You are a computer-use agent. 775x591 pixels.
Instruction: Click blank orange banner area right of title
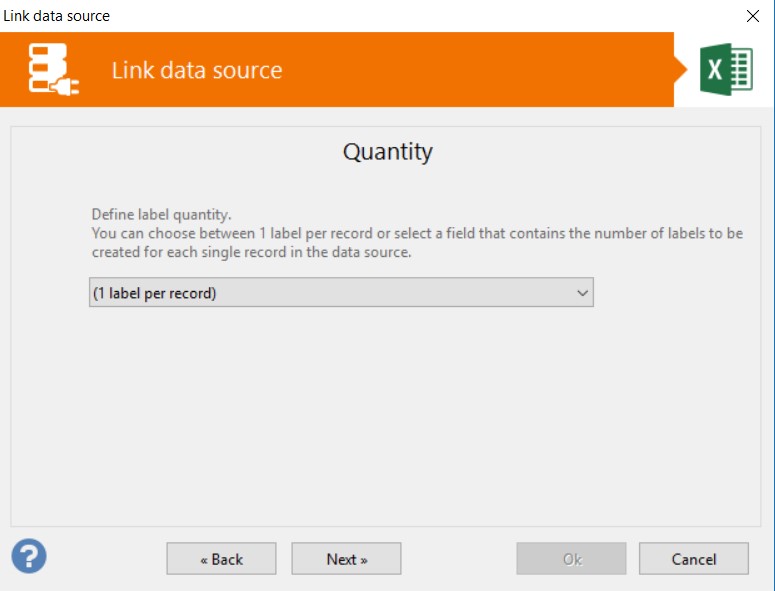[474, 69]
